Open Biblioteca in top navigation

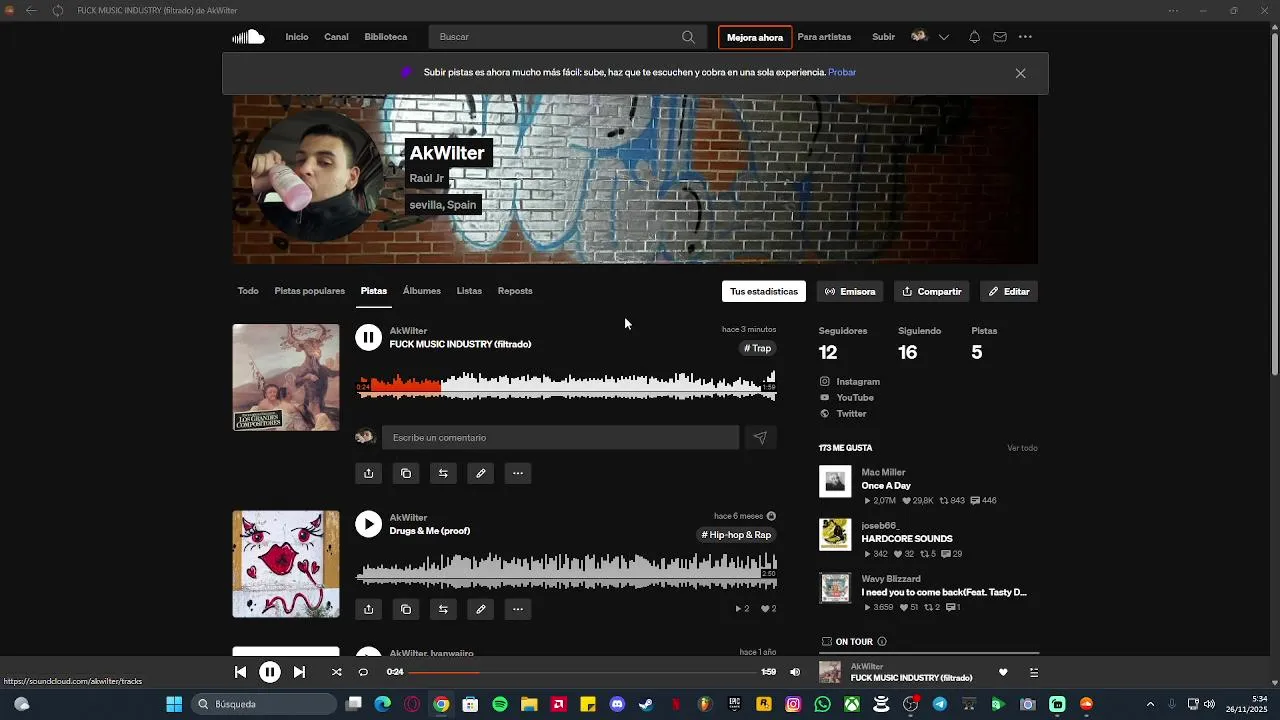tap(386, 37)
